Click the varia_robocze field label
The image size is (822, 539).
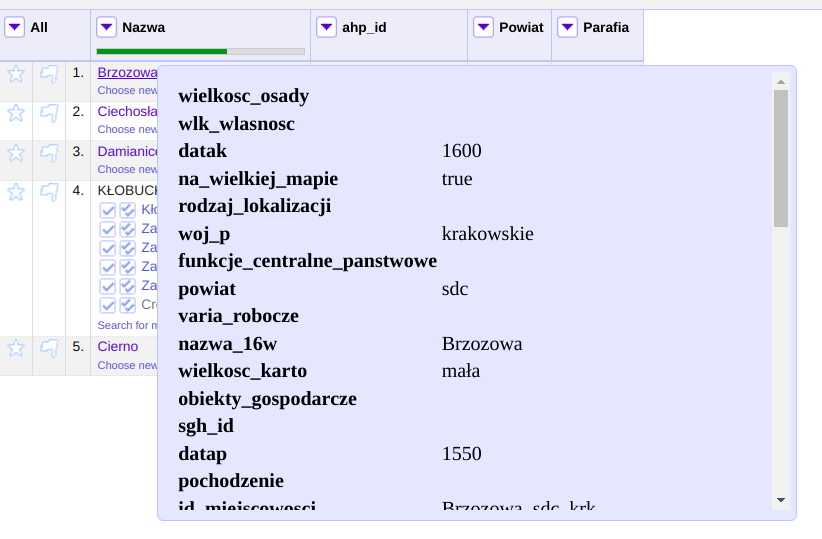click(x=239, y=316)
